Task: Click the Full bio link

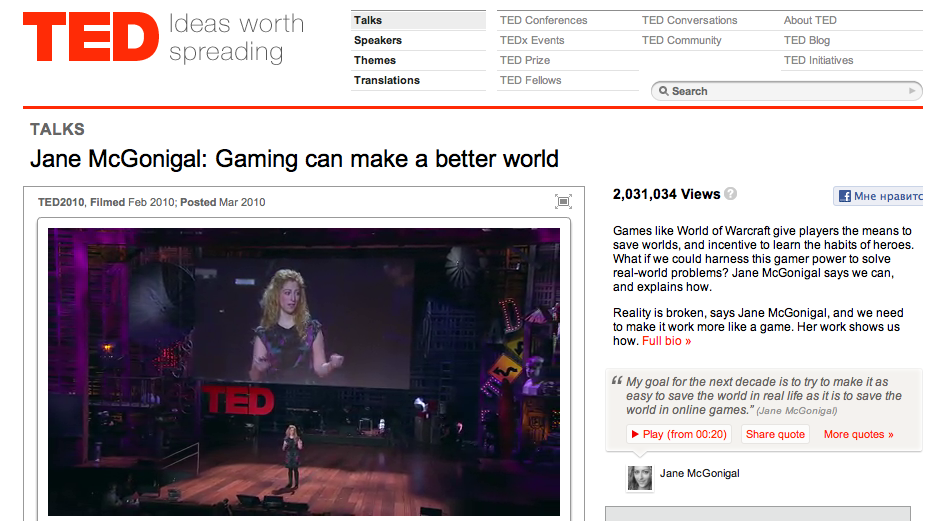Action: pyautogui.click(x=666, y=341)
